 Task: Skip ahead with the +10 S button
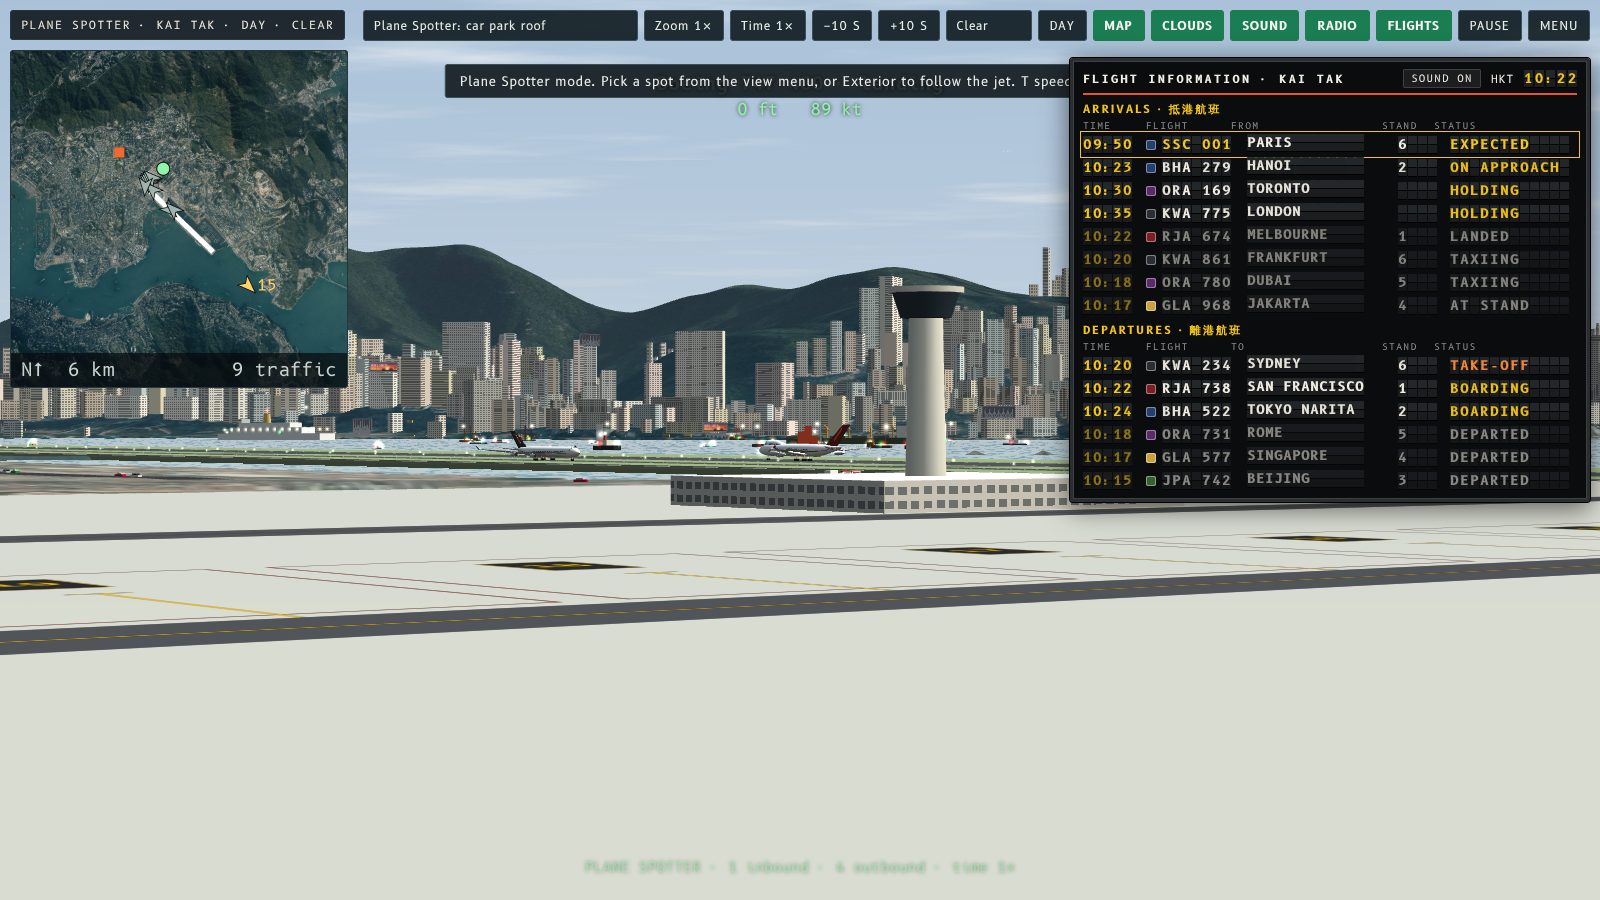[909, 25]
